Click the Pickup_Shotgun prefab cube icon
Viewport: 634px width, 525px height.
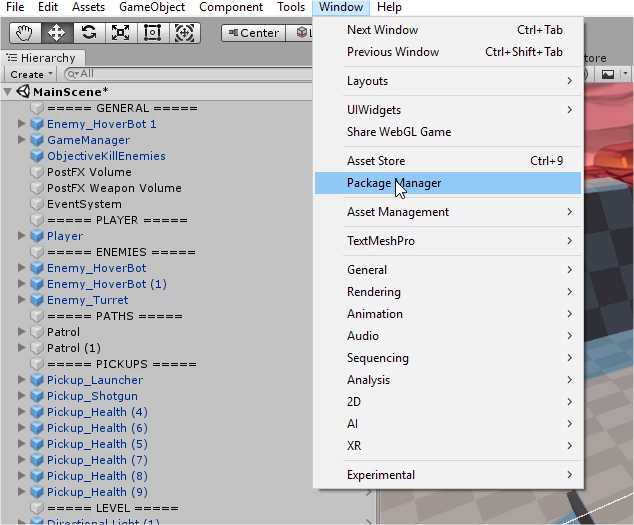(x=37, y=396)
